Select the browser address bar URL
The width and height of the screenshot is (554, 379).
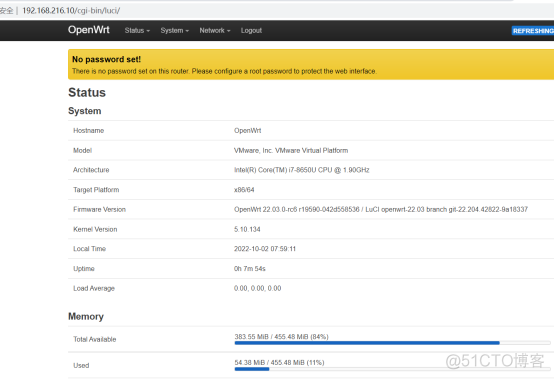[71, 11]
